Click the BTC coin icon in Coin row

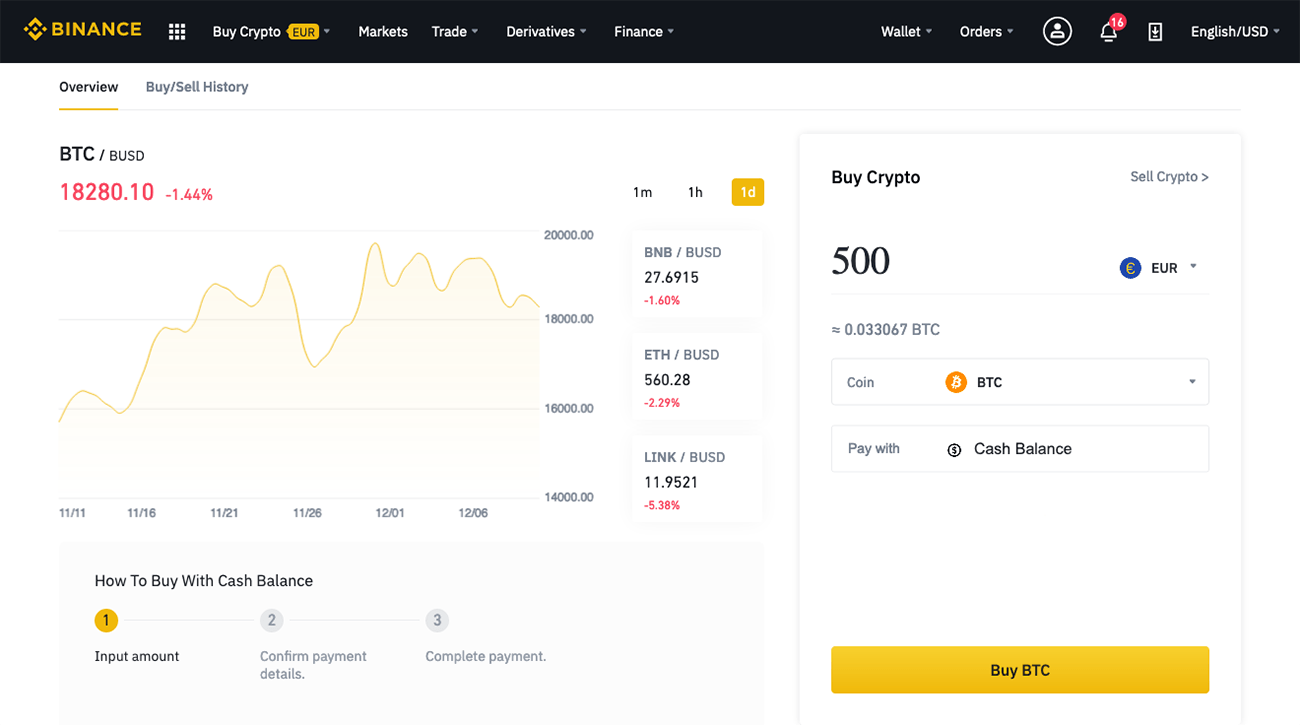coord(955,381)
